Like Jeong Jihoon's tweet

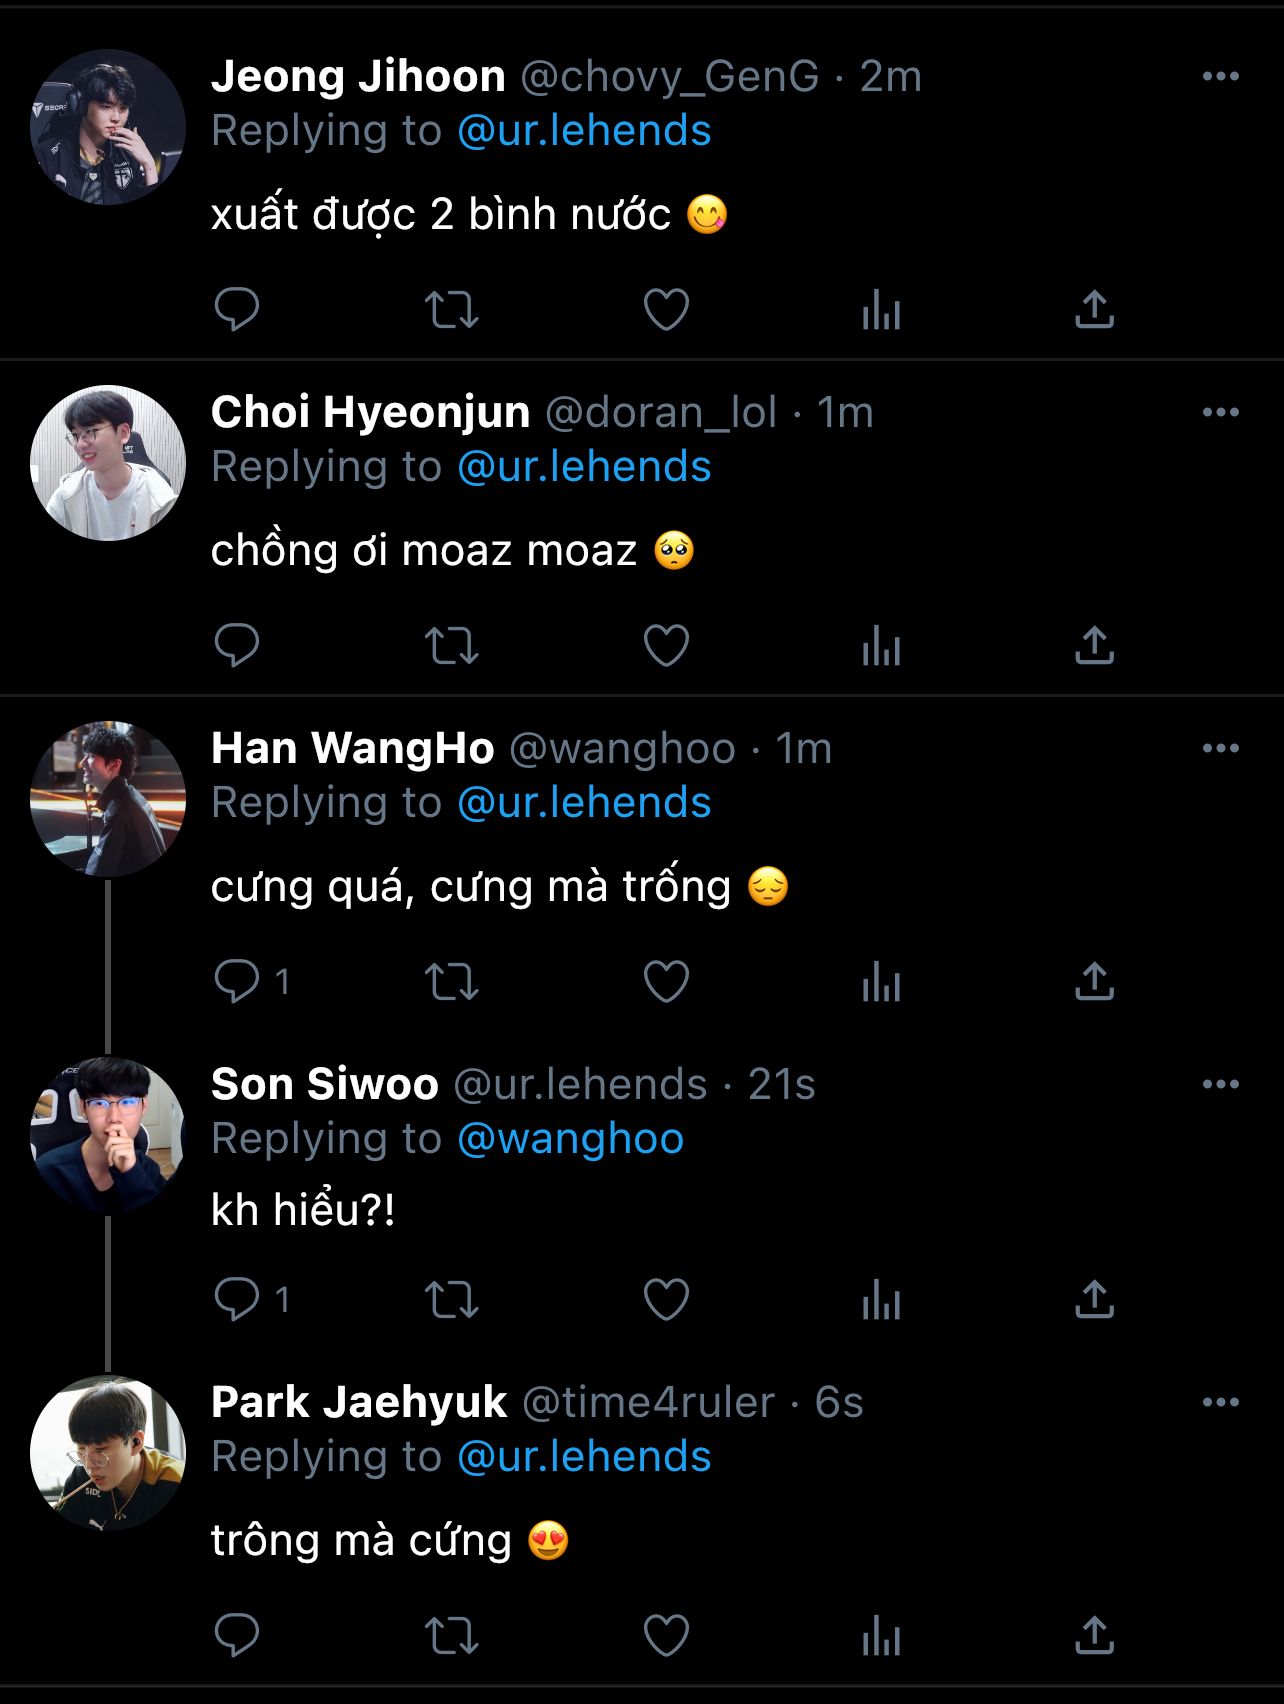pos(666,309)
